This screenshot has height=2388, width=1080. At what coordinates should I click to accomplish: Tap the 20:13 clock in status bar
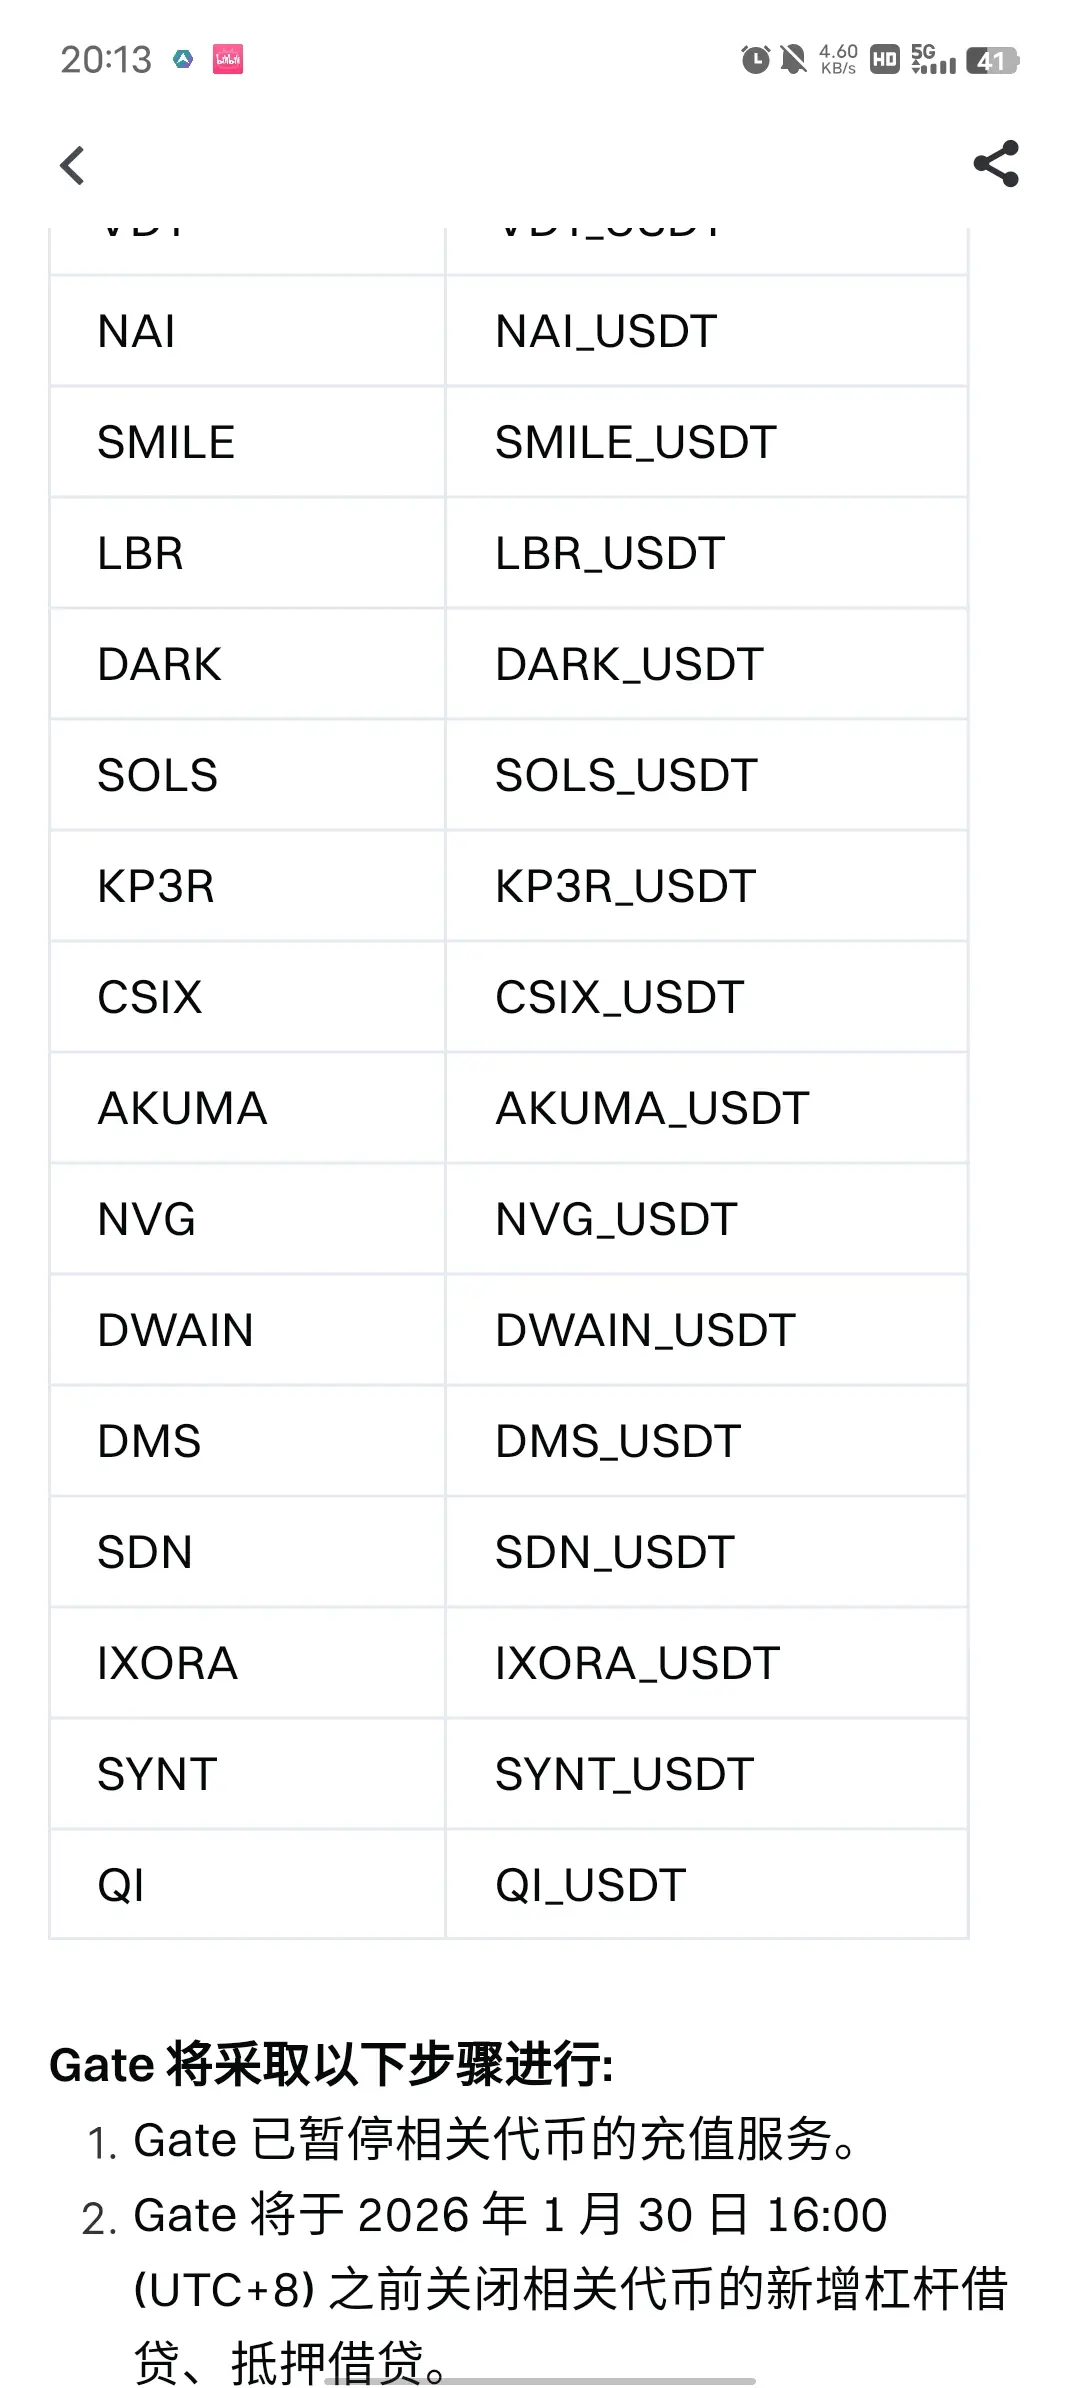pyautogui.click(x=106, y=60)
